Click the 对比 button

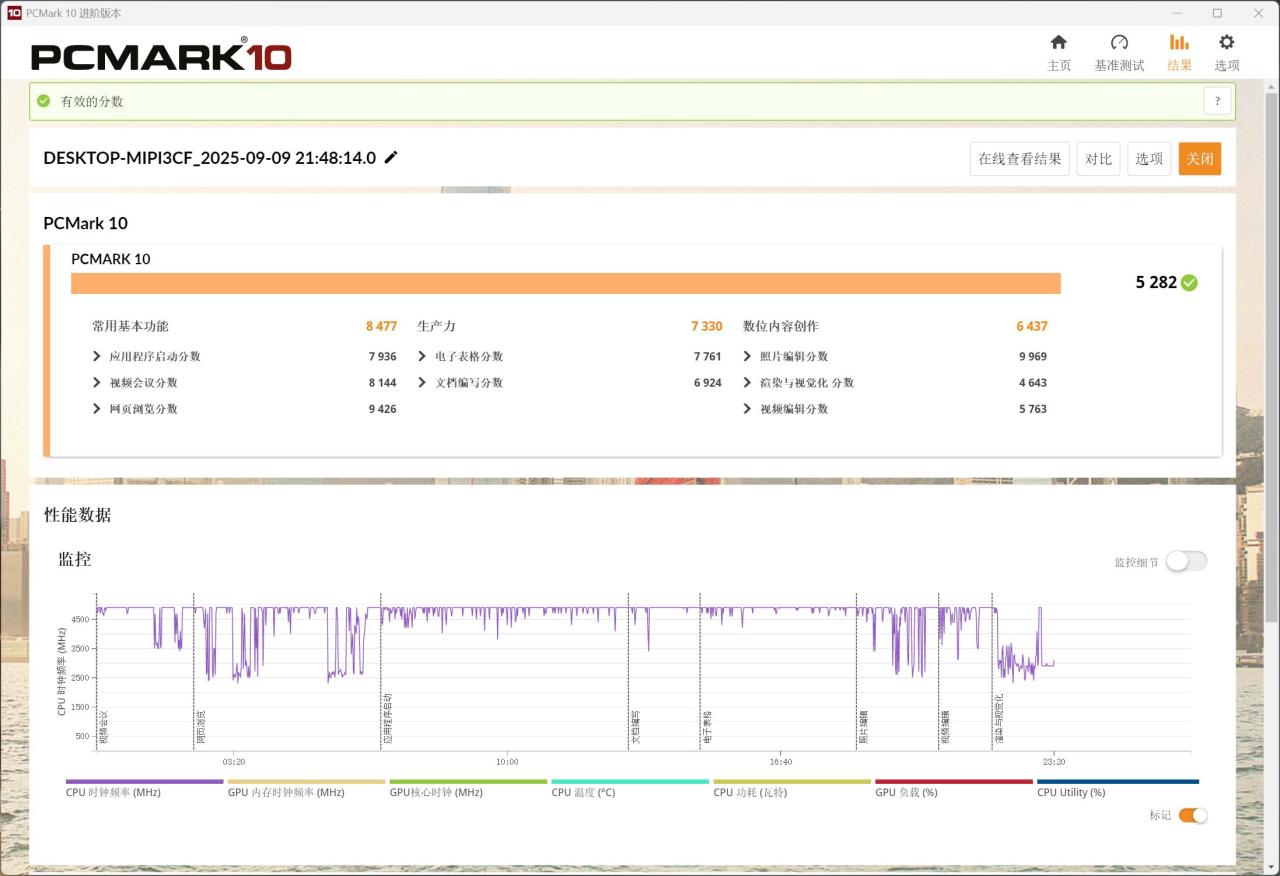[x=1098, y=158]
